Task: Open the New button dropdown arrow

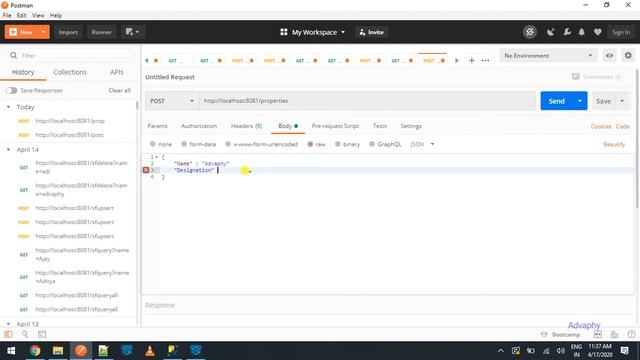Action: pos(43,32)
